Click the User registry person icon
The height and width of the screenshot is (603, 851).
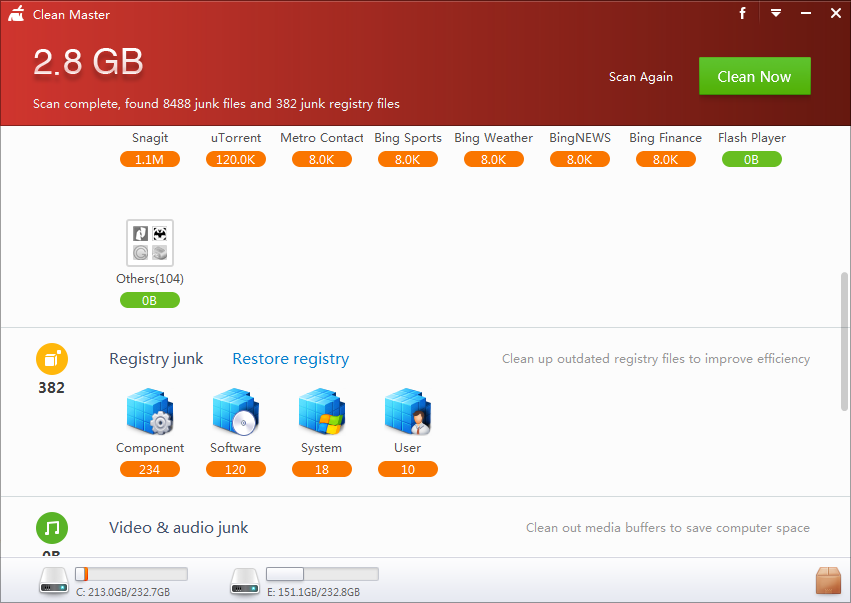(408, 411)
